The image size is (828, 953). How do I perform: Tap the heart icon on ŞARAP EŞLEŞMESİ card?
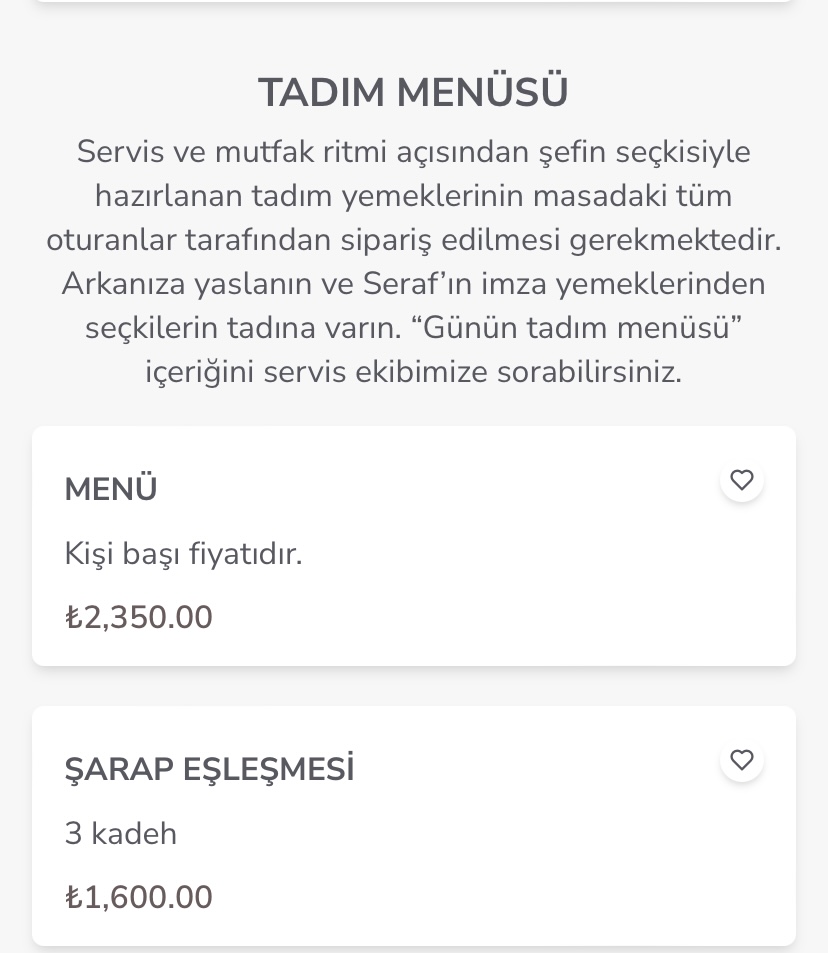coord(742,760)
